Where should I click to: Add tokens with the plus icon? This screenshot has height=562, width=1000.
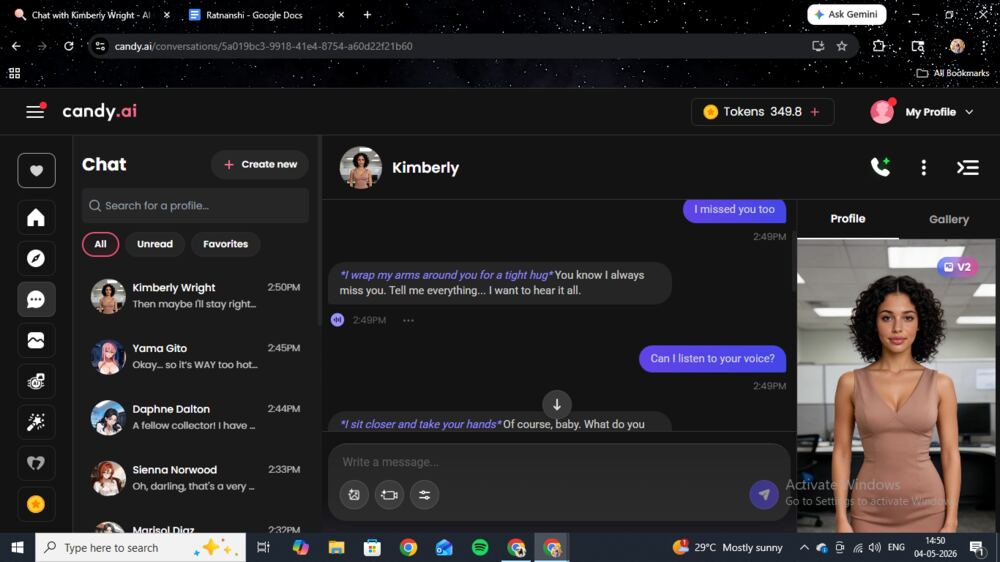[x=815, y=112]
